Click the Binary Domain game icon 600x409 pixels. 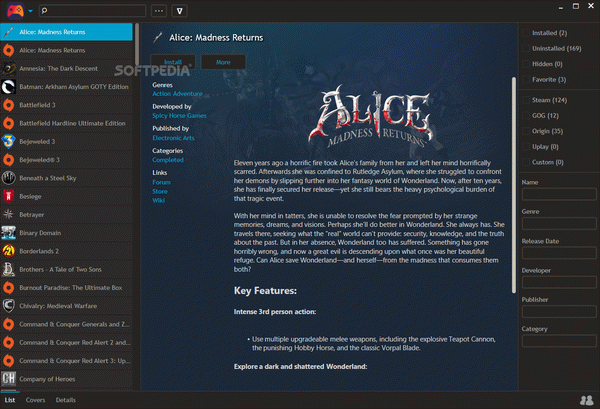8,233
